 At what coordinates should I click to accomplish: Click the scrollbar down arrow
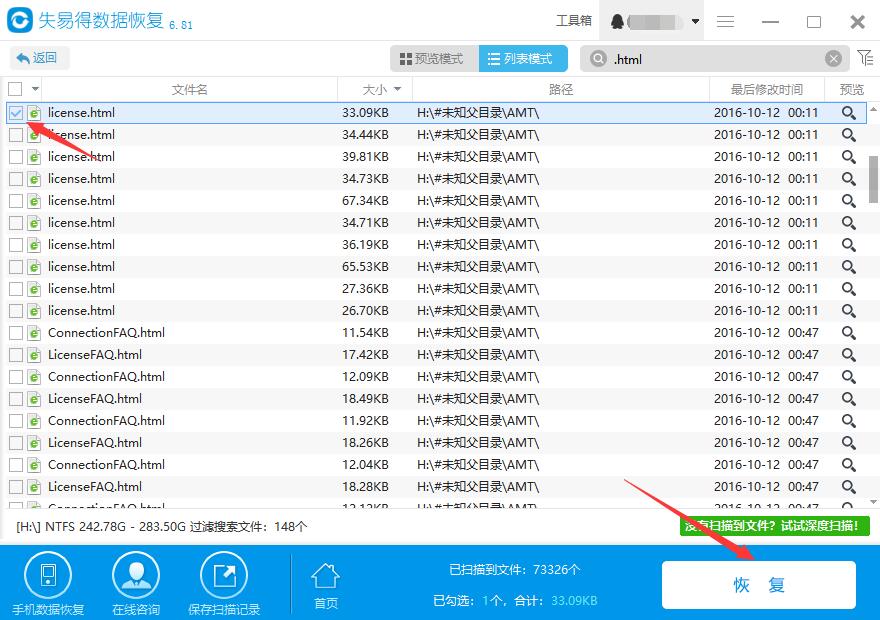873,502
